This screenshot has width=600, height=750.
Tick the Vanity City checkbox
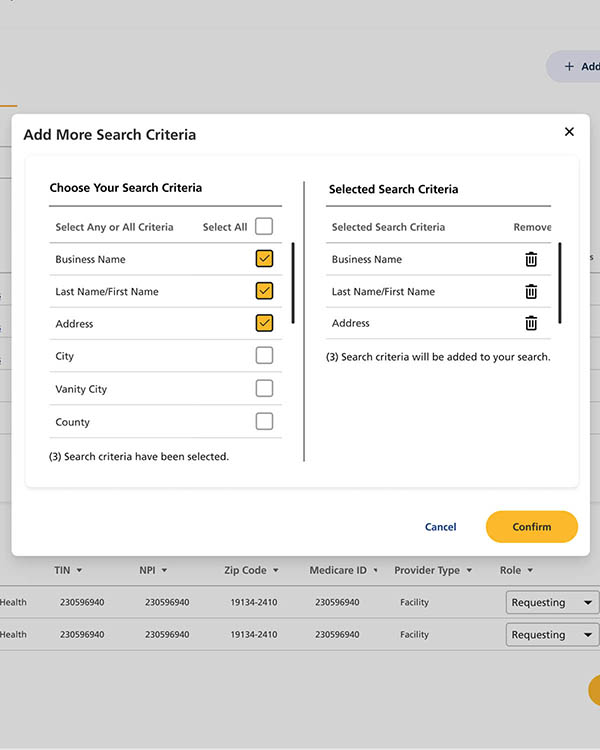[264, 388]
